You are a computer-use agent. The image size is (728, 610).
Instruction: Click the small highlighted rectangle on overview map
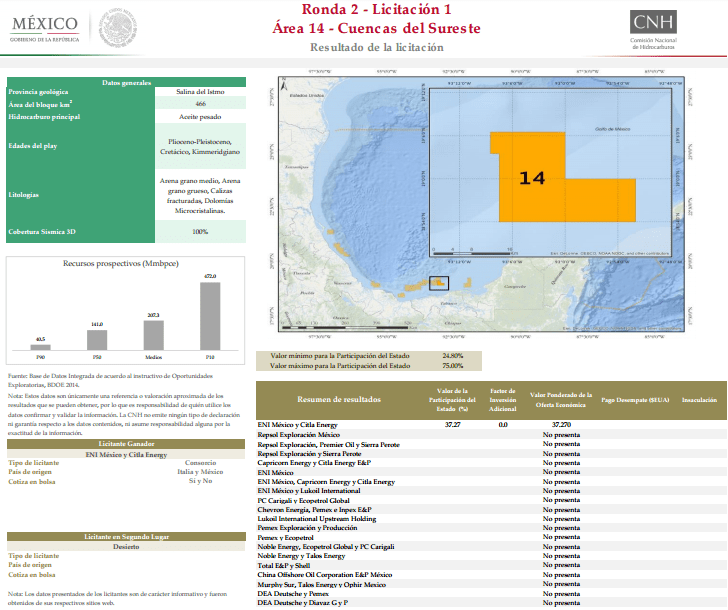[x=439, y=283]
